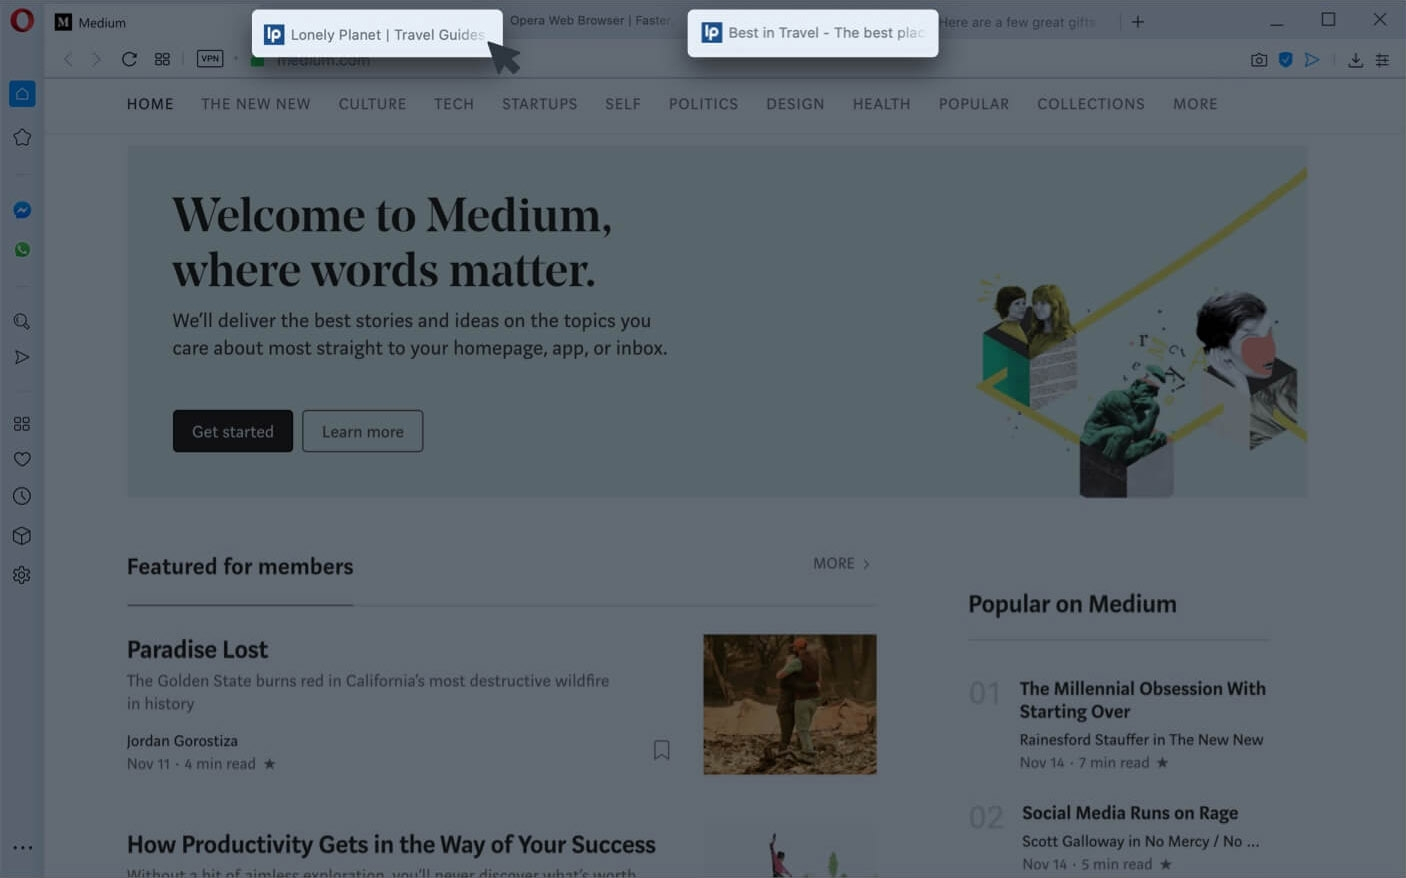Image resolution: width=1406 pixels, height=878 pixels.
Task: Open the Paradise Lost article title
Action: 198,650
